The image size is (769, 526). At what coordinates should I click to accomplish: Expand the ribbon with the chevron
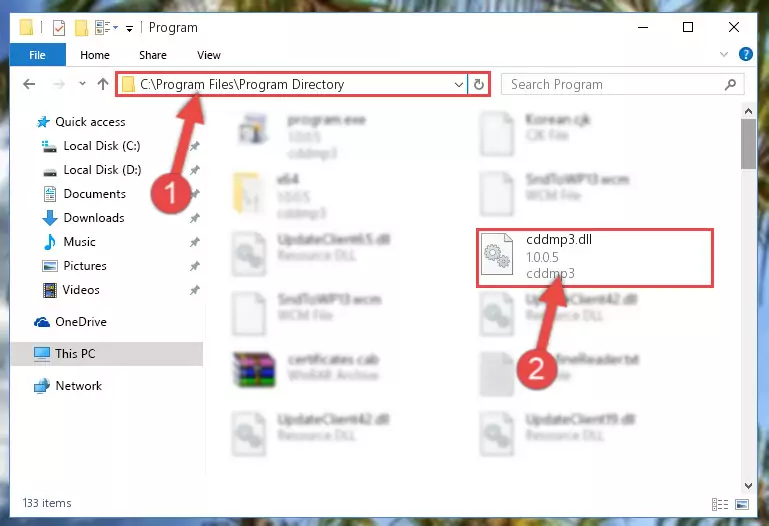point(724,54)
